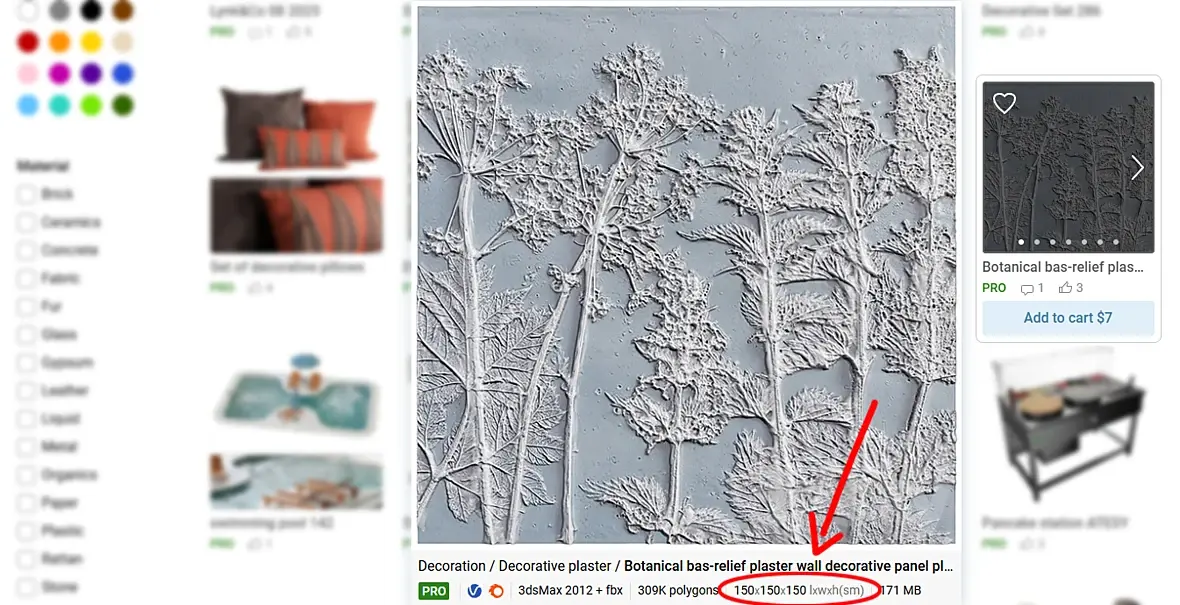The width and height of the screenshot is (1180, 605).
Task: Check the Metal material checkbox
Action: (26, 446)
